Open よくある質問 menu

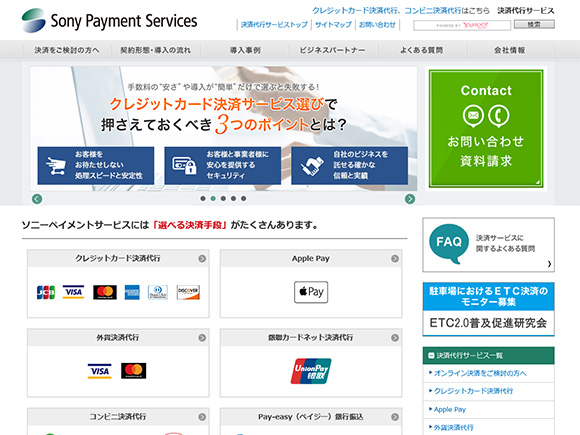pos(422,50)
